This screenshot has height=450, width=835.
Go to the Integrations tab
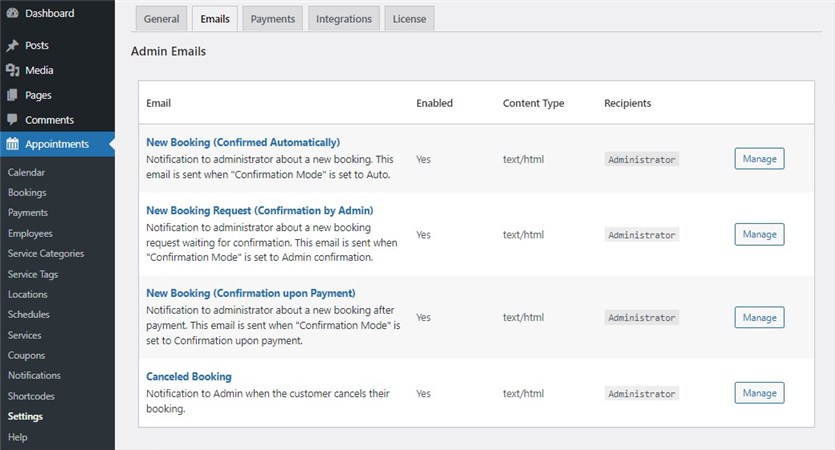pos(344,19)
